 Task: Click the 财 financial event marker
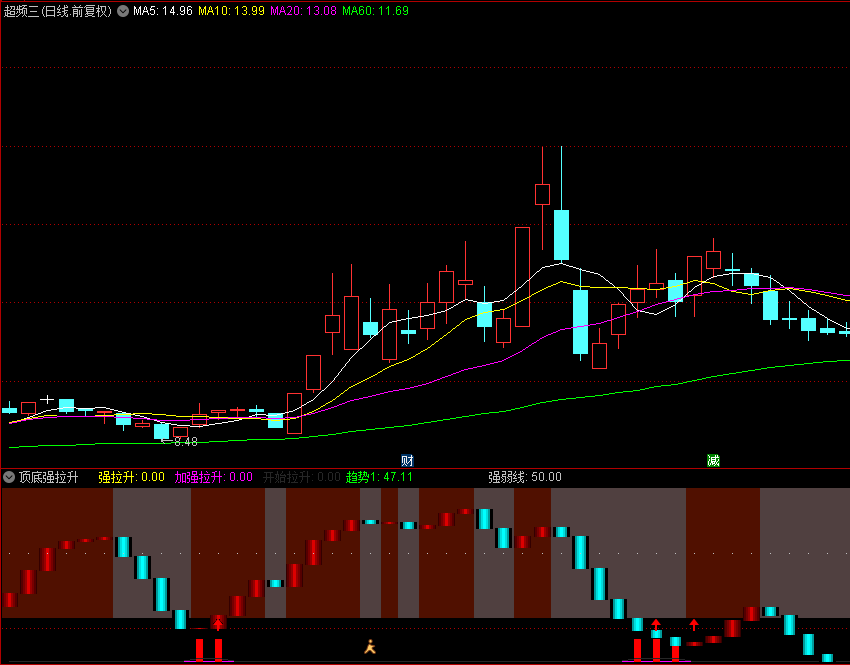pyautogui.click(x=407, y=461)
